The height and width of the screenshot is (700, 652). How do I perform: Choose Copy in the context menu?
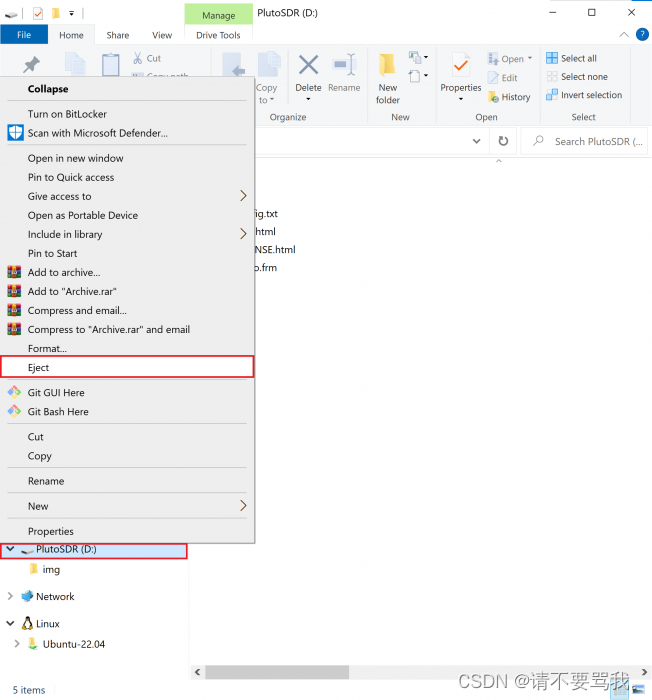[x=128, y=456]
